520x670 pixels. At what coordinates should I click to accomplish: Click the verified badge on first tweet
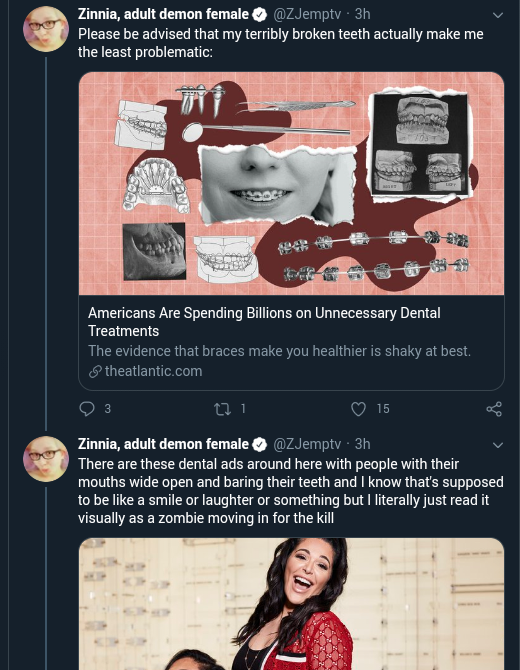tap(259, 15)
